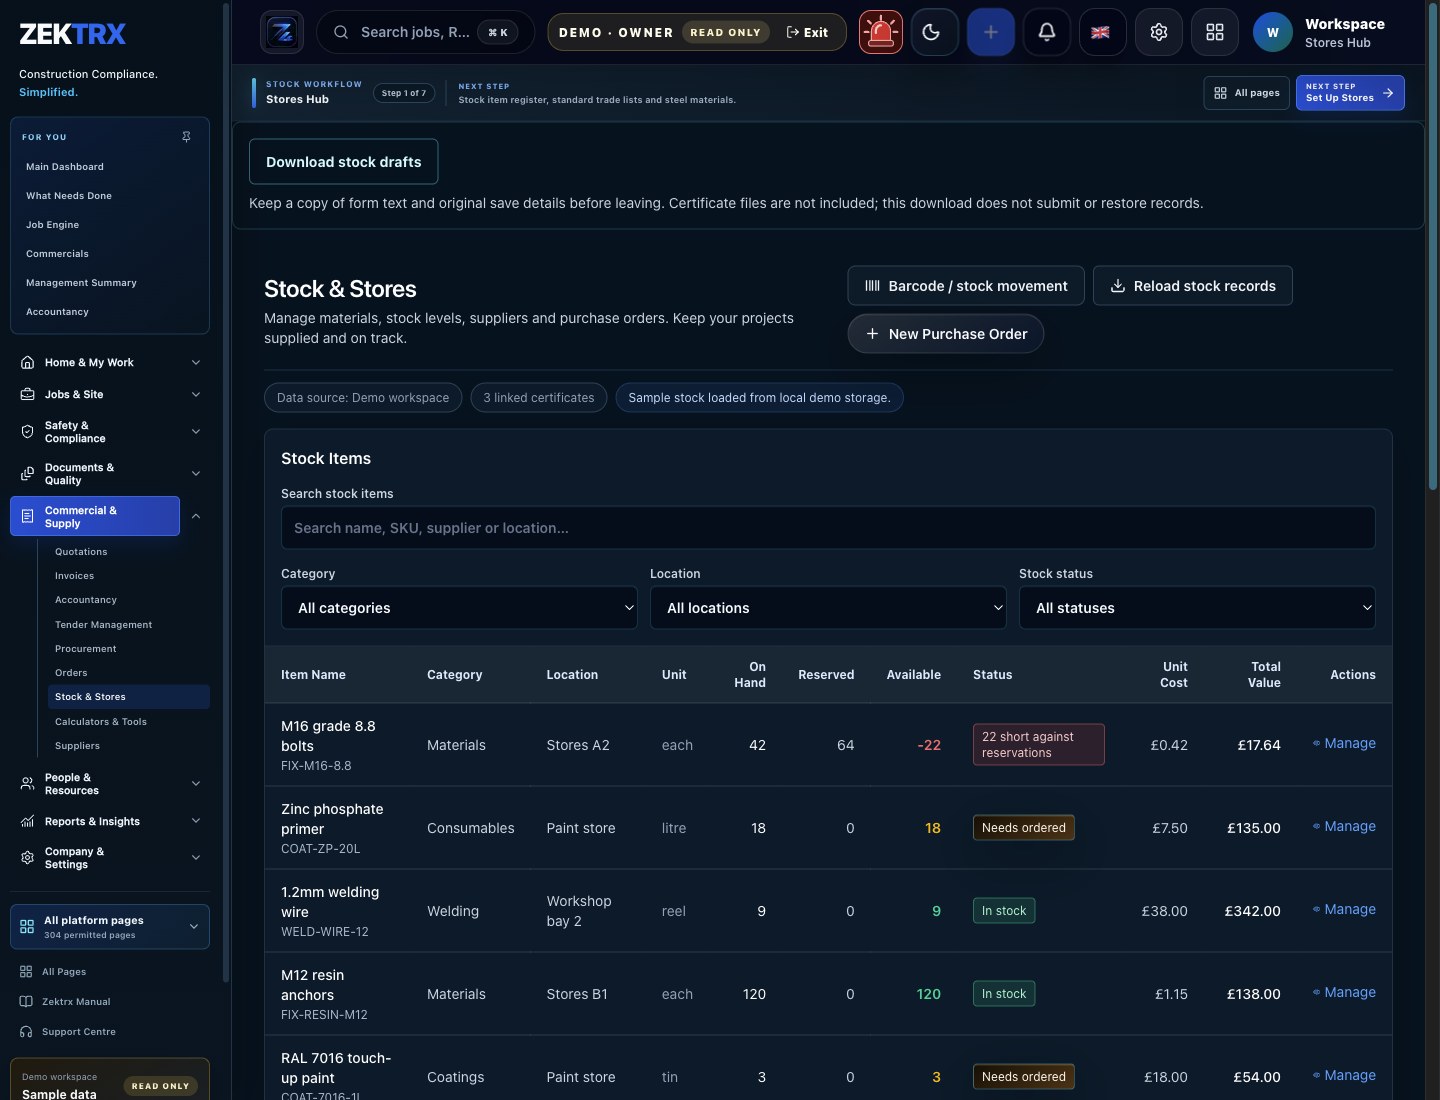Image resolution: width=1440 pixels, height=1100 pixels.
Task: Click the Safety & Compliance shield icon
Action: [x=28, y=432]
